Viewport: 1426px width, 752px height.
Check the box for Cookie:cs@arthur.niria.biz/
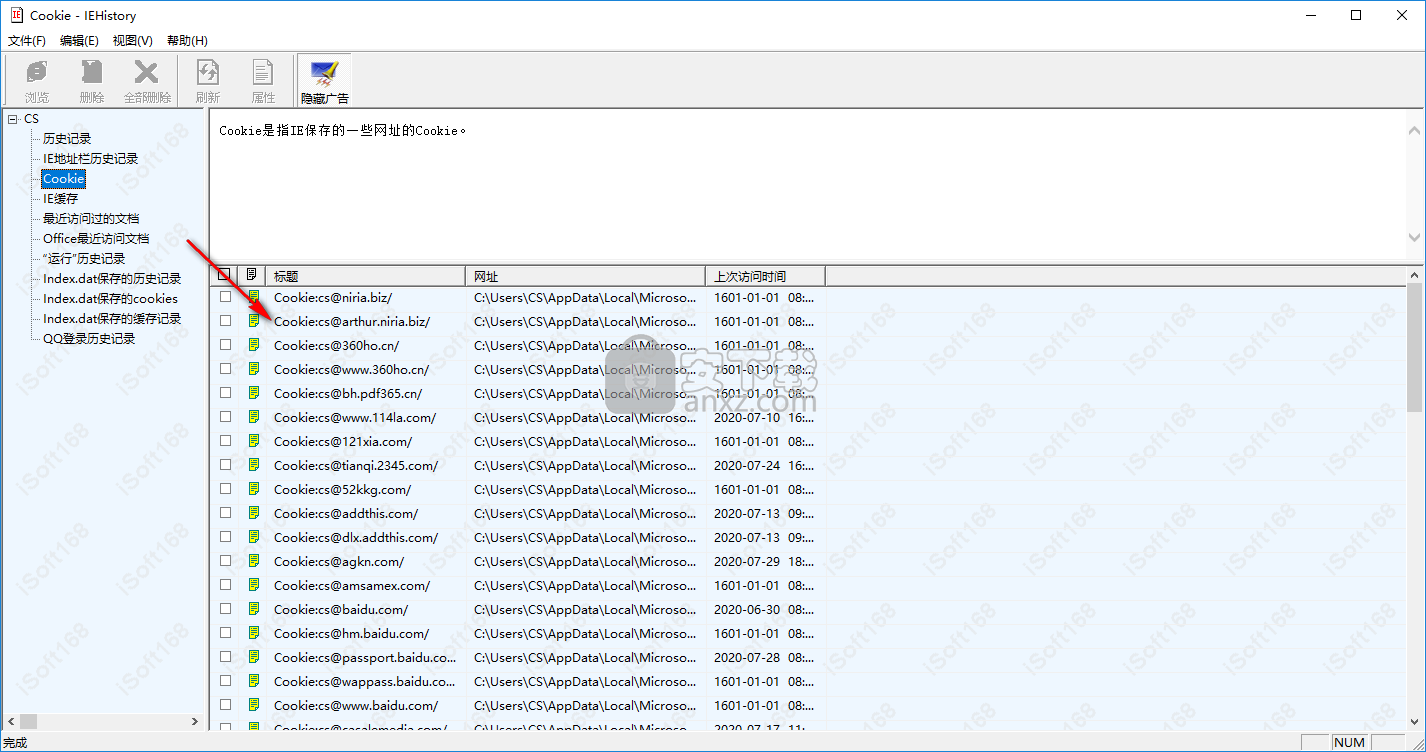(226, 321)
